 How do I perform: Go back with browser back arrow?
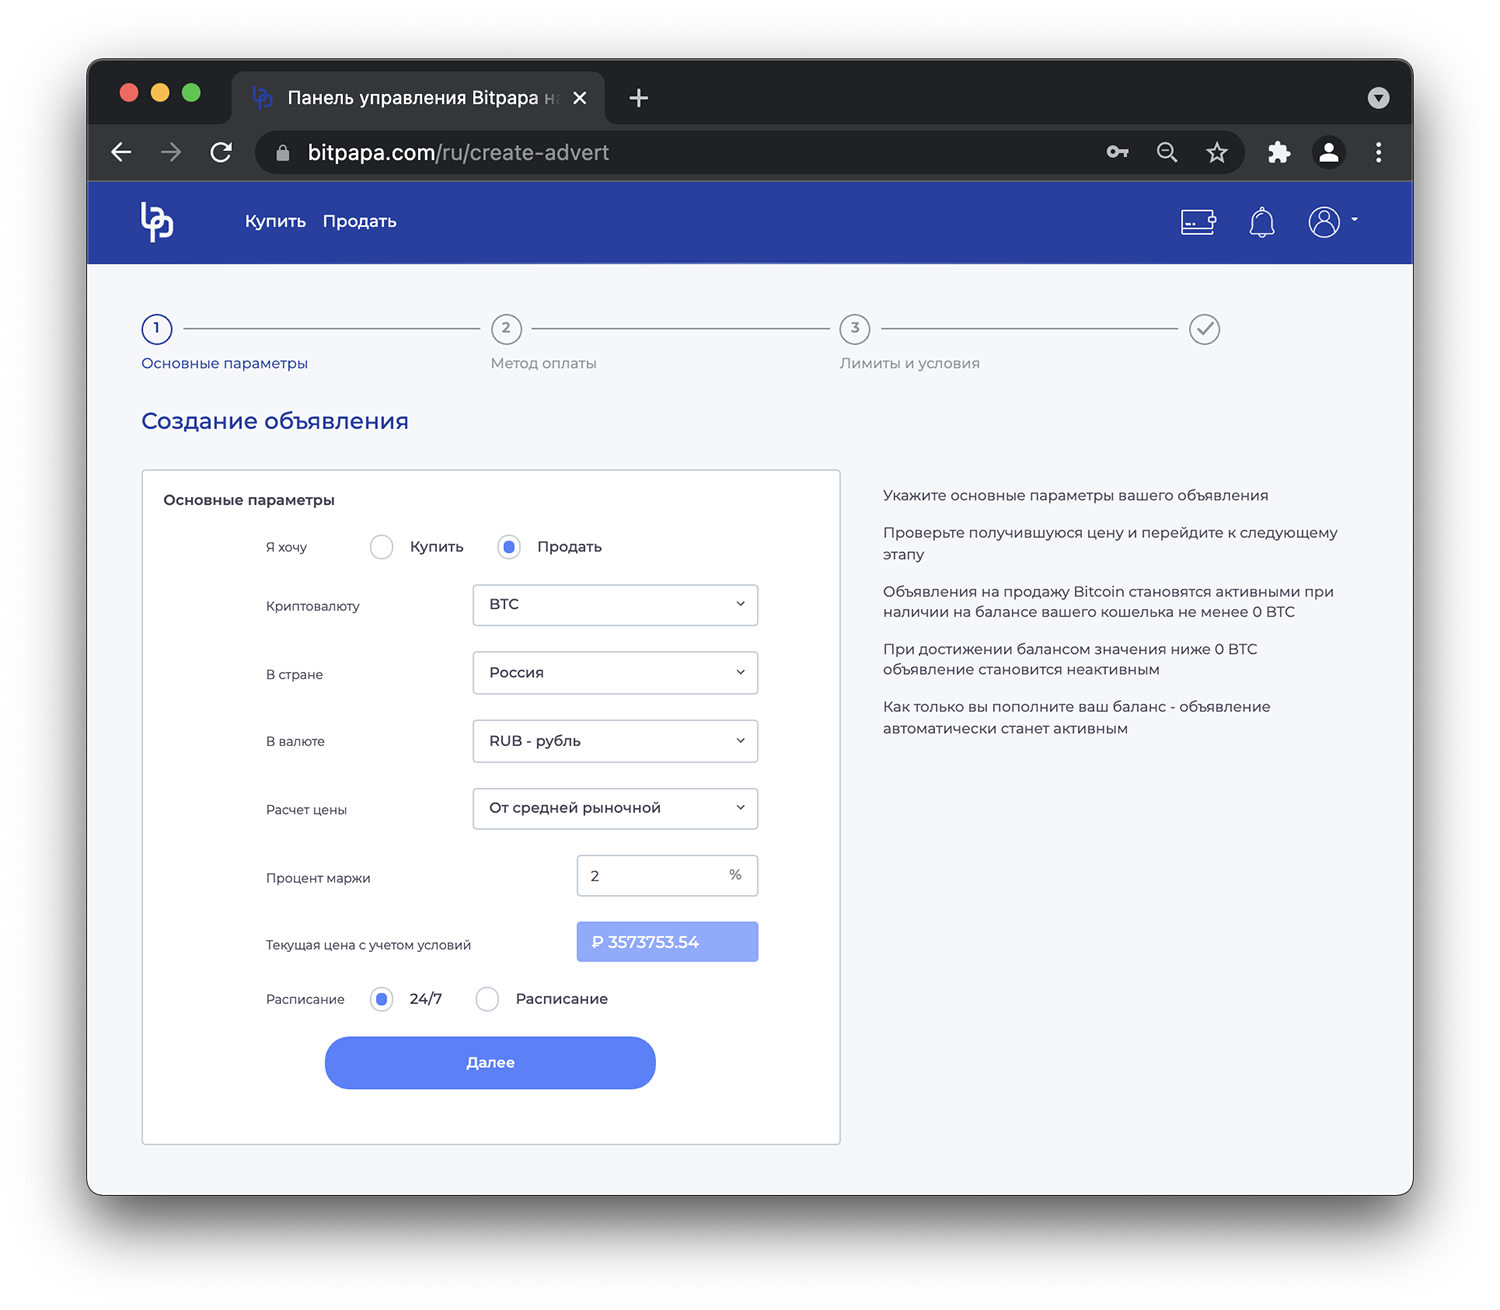click(122, 152)
